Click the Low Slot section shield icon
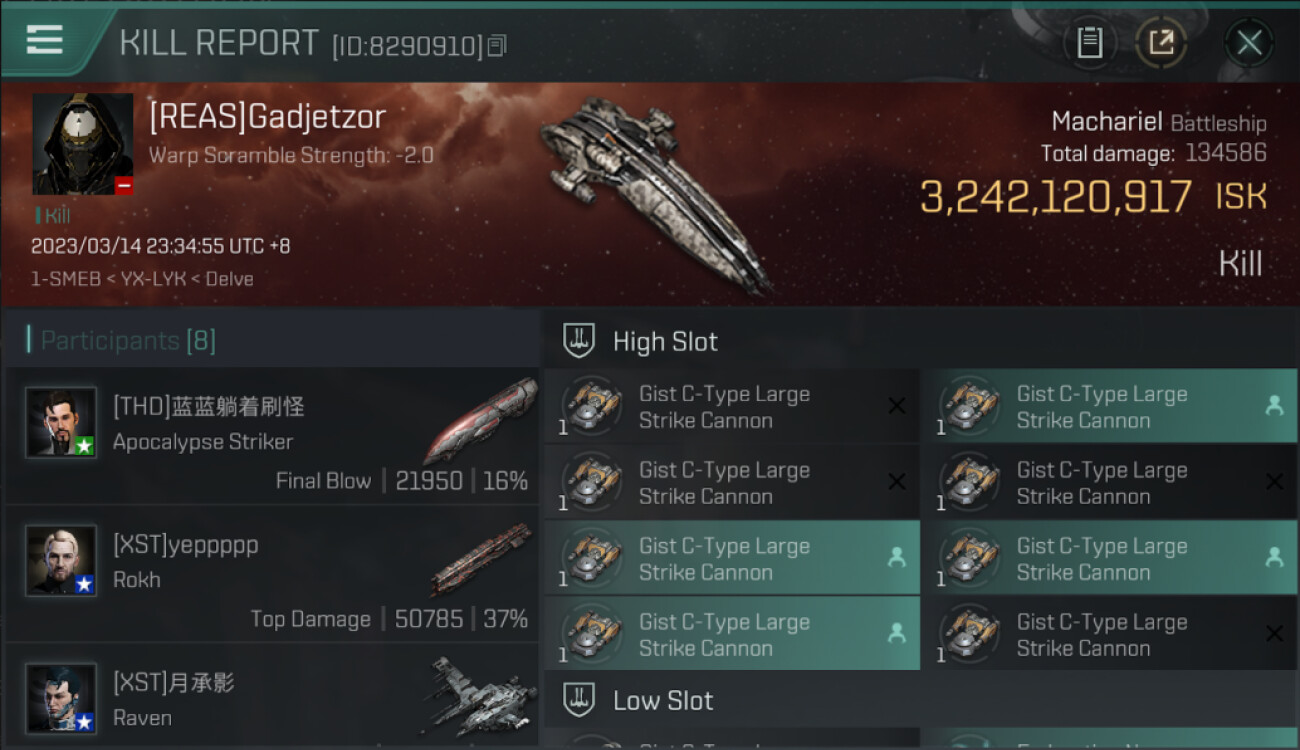The image size is (1300, 750). click(x=579, y=700)
